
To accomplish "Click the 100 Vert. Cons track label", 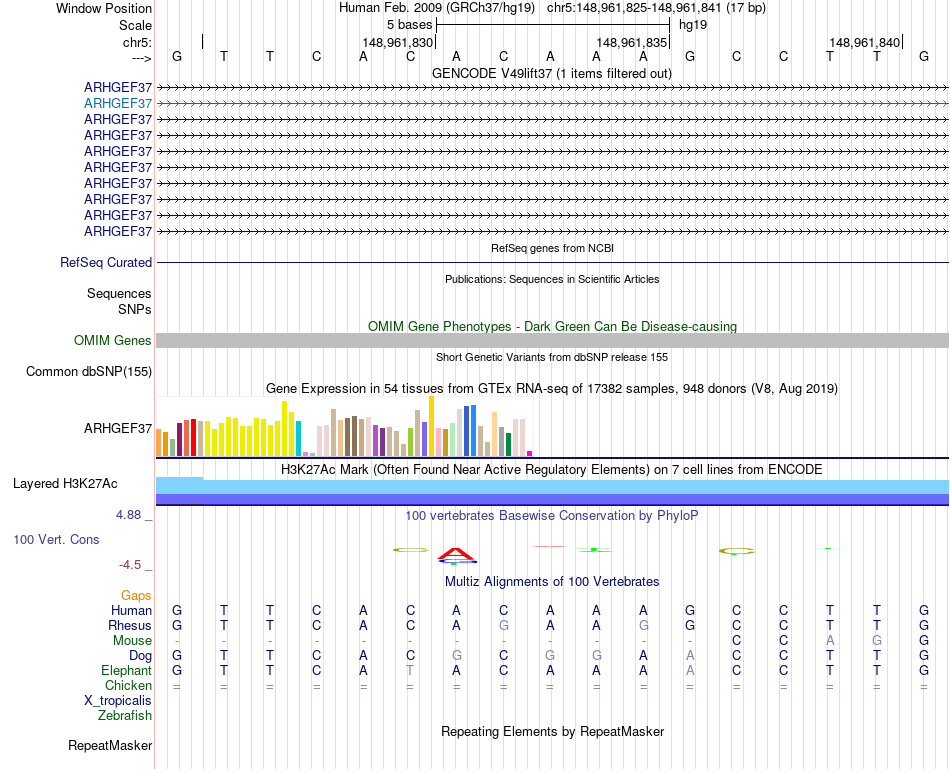I will [56, 539].
